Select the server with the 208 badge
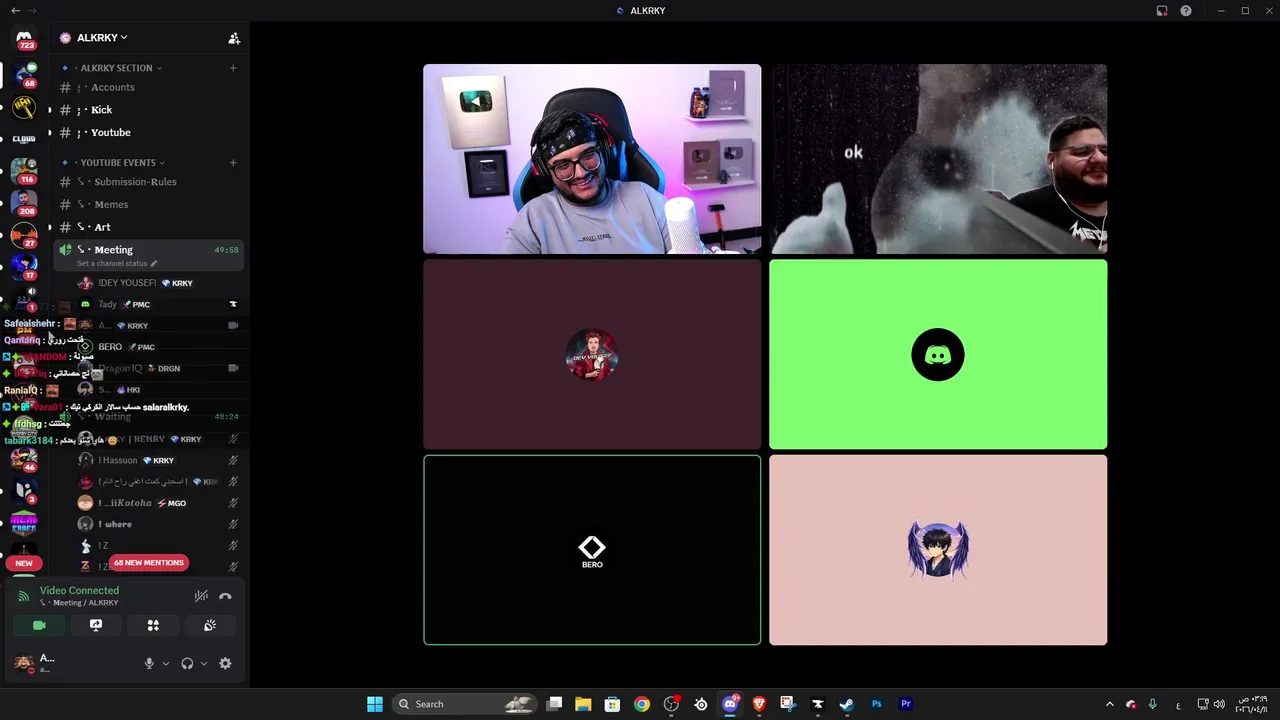Image resolution: width=1280 pixels, height=720 pixels. (x=24, y=203)
